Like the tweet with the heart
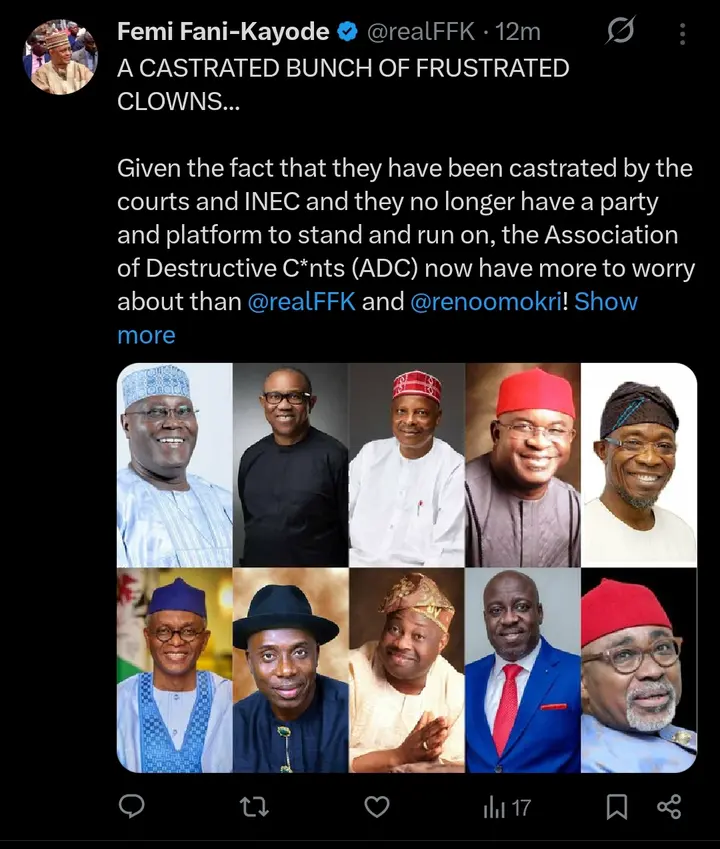This screenshot has width=720, height=849. 376,807
